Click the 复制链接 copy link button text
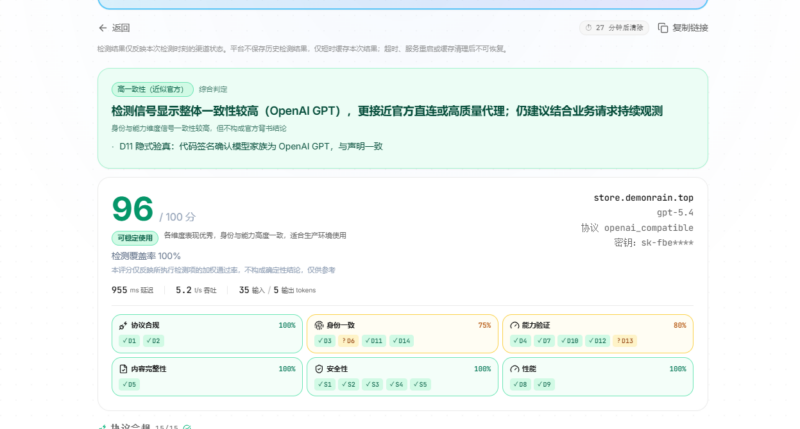 click(690, 28)
